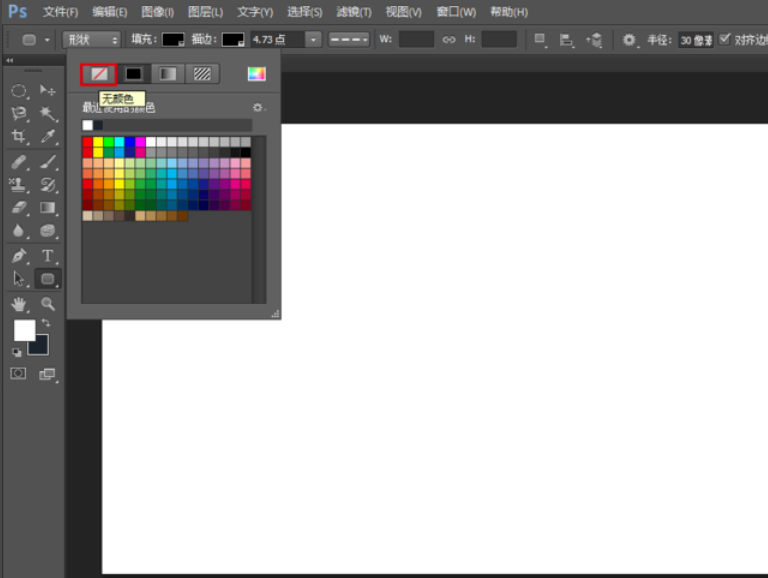768x578 pixels.
Task: Pick the white recently used swatch
Action: 88,125
